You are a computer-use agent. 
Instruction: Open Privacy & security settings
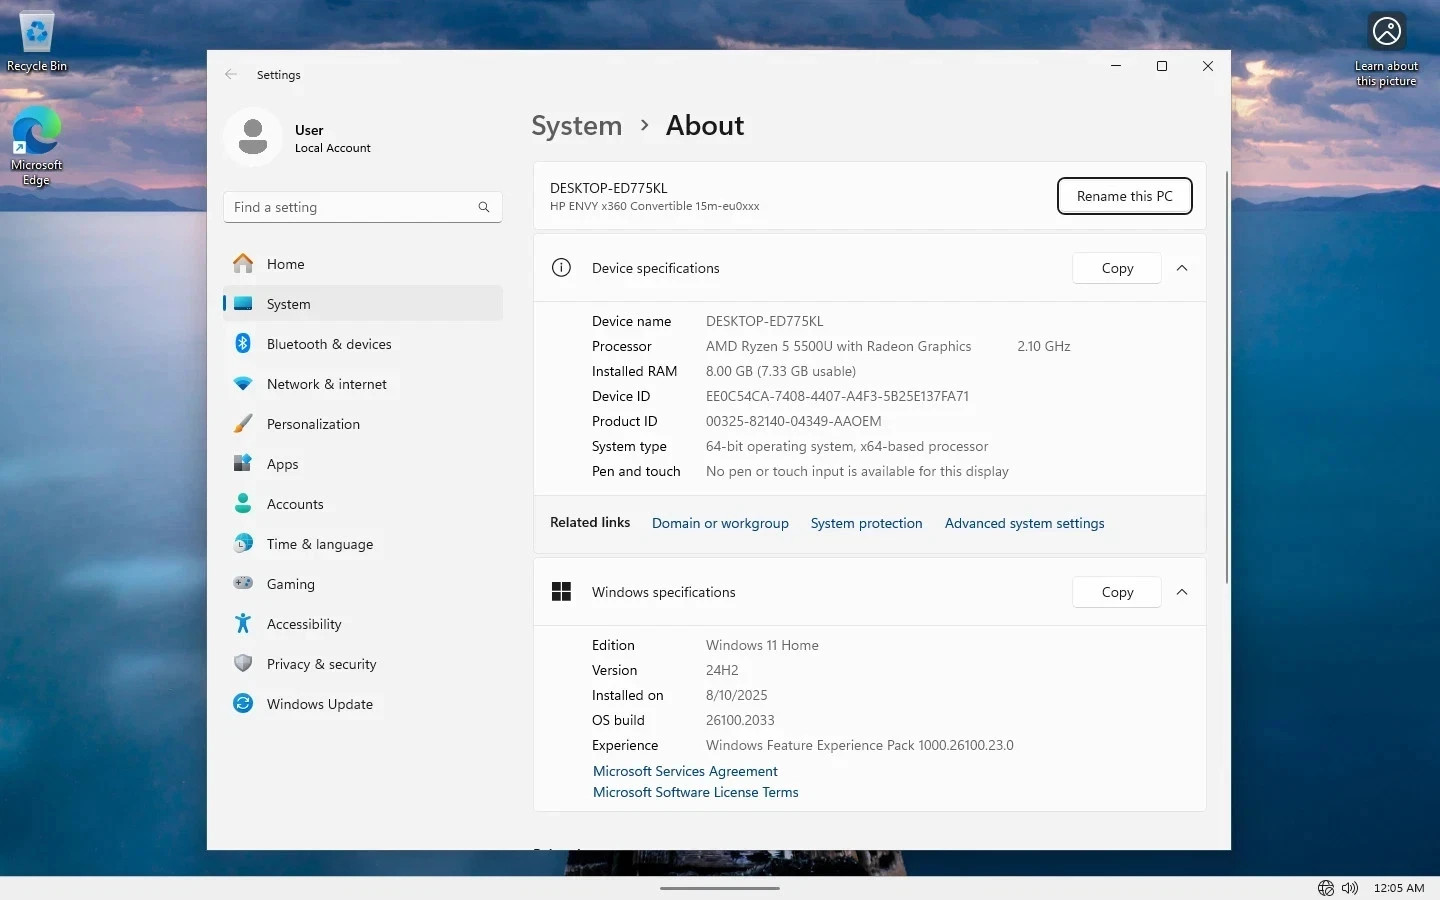tap(363, 664)
